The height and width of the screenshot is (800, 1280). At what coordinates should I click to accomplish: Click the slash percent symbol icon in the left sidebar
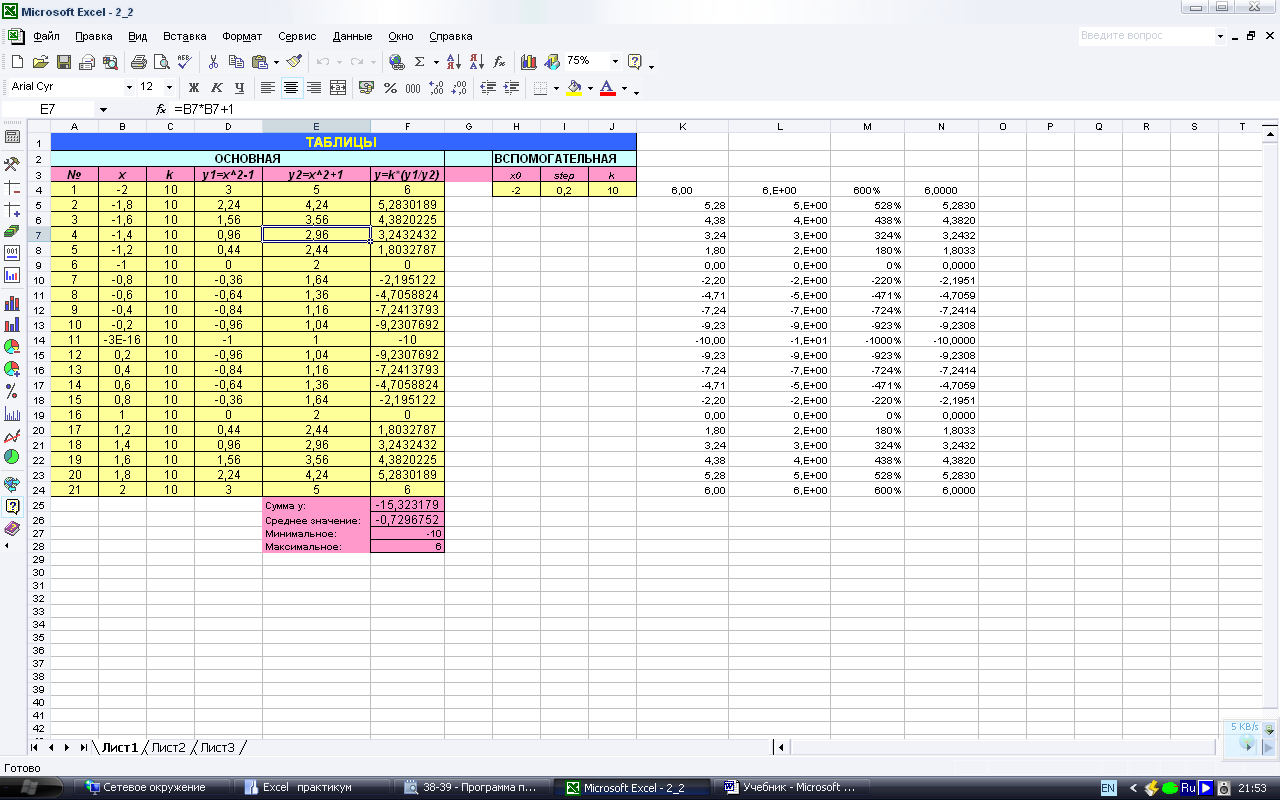[x=12, y=391]
